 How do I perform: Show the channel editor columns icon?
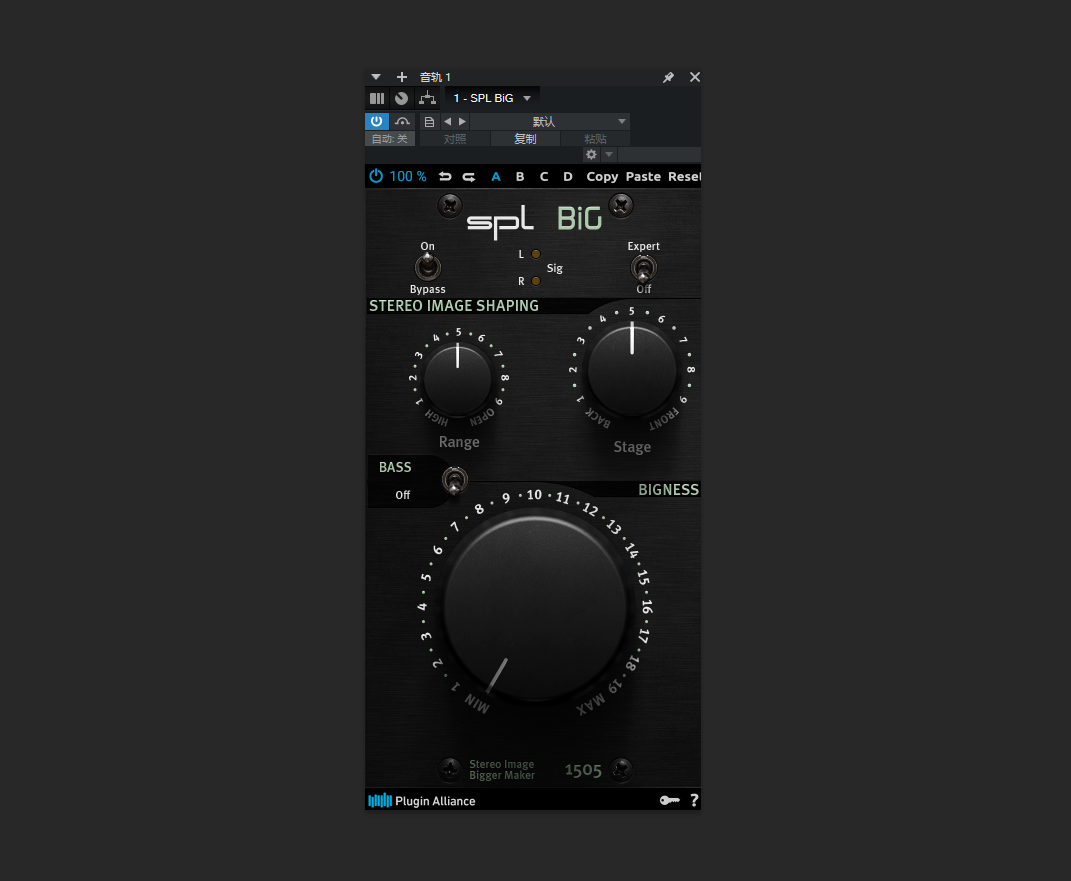377,98
